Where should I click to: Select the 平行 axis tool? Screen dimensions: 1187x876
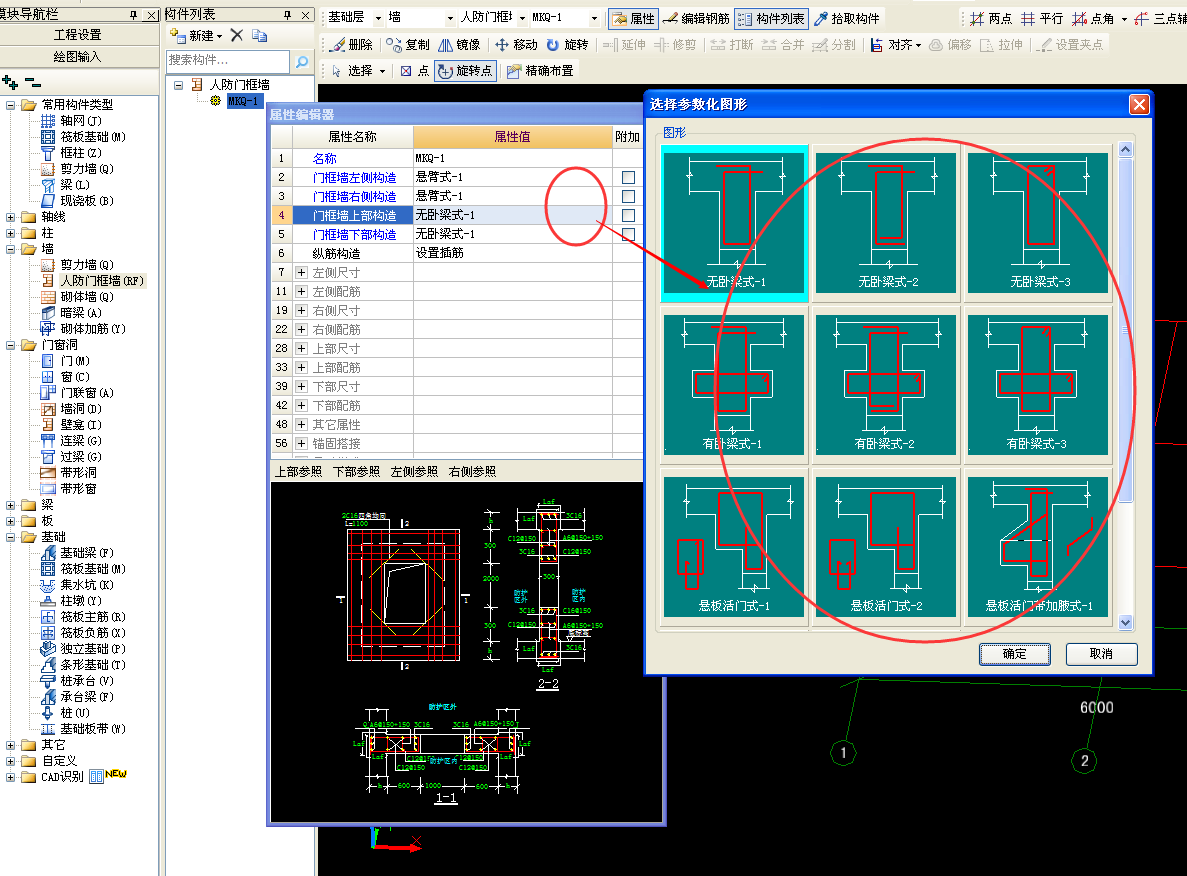point(1042,18)
